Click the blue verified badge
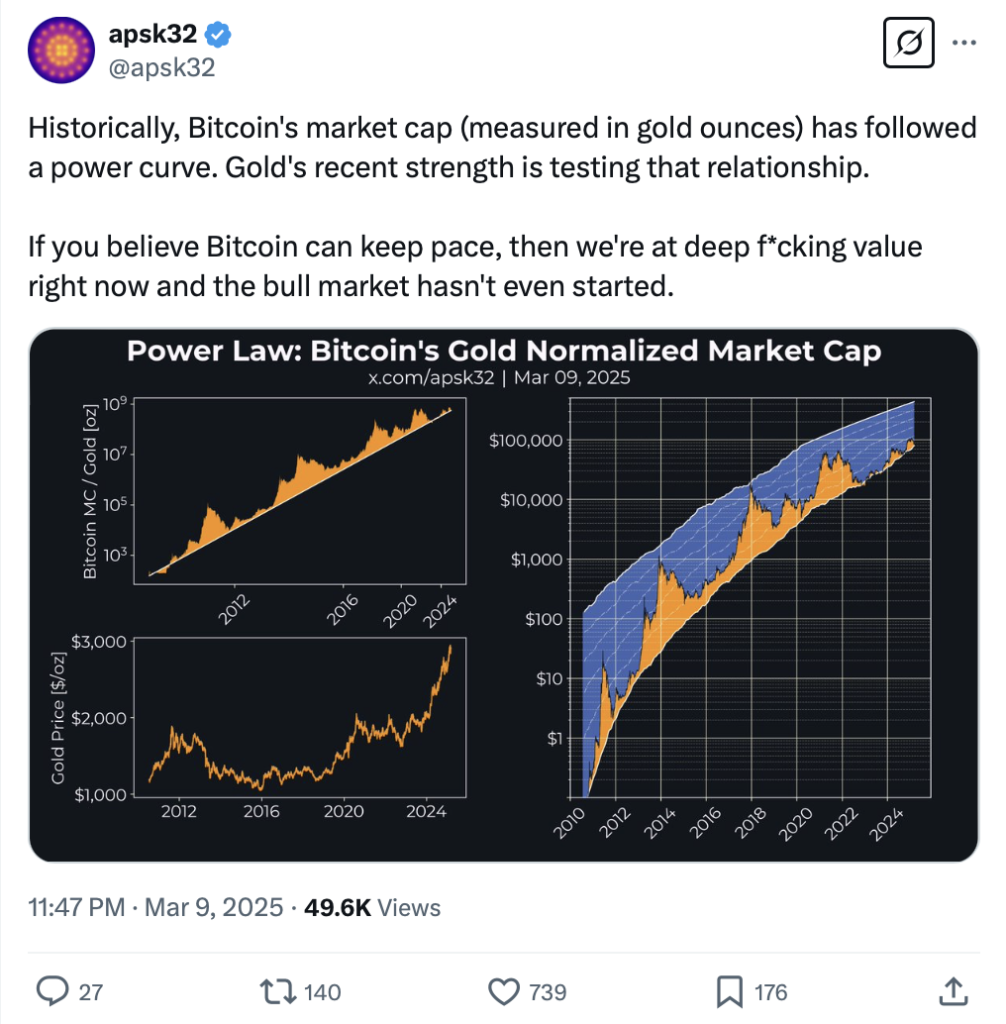1006x1024 pixels. tap(218, 35)
